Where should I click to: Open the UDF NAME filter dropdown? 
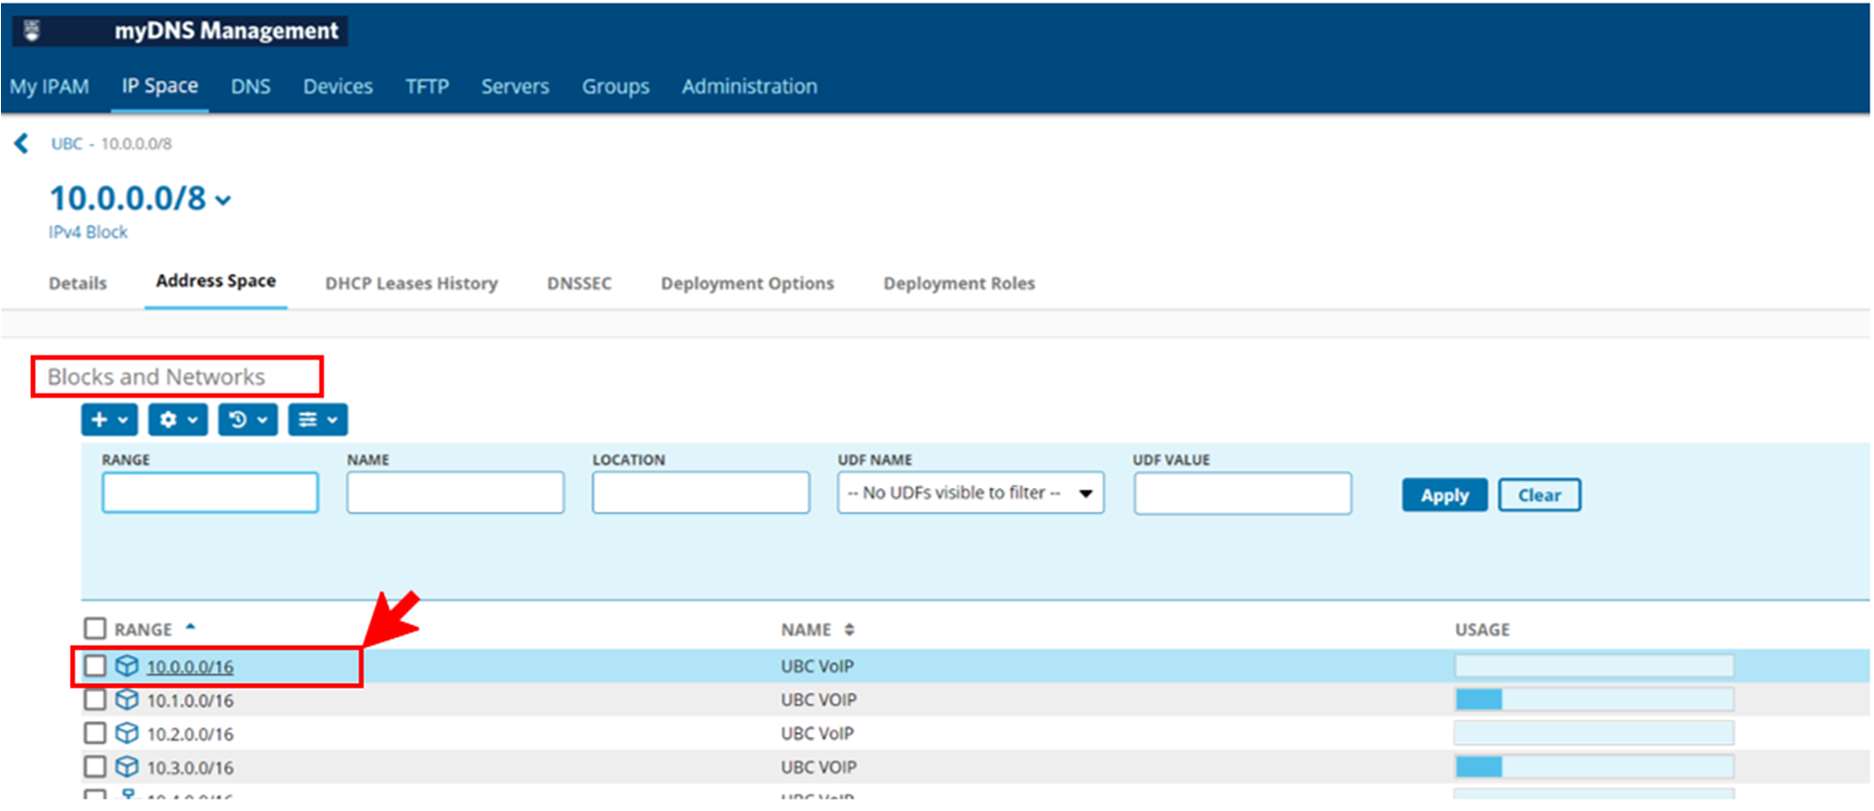click(970, 494)
